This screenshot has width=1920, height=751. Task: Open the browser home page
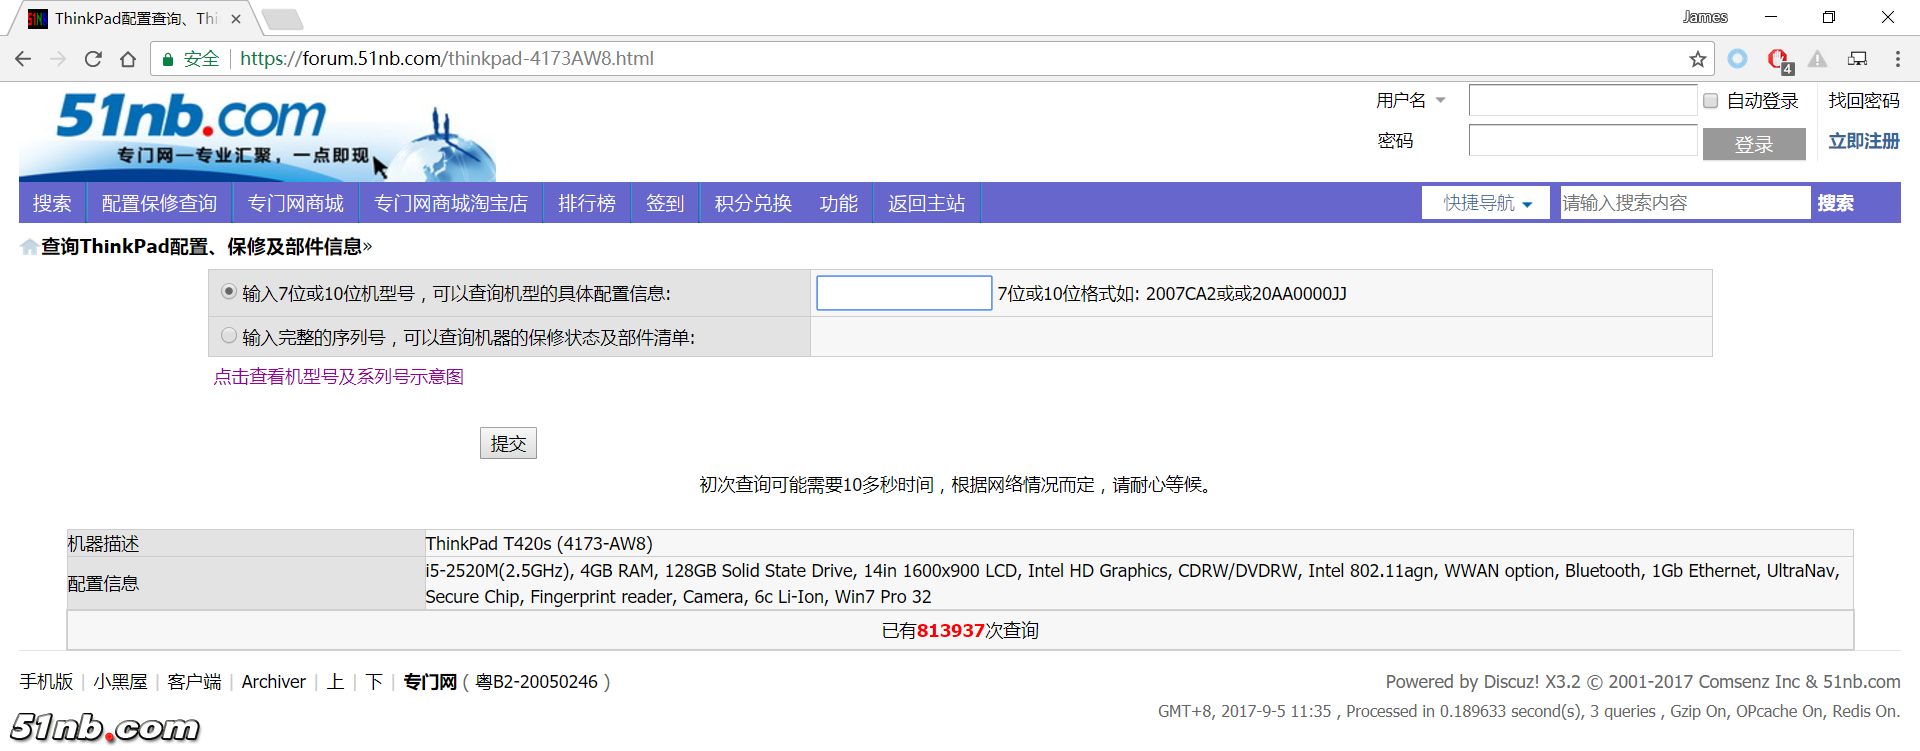(128, 59)
